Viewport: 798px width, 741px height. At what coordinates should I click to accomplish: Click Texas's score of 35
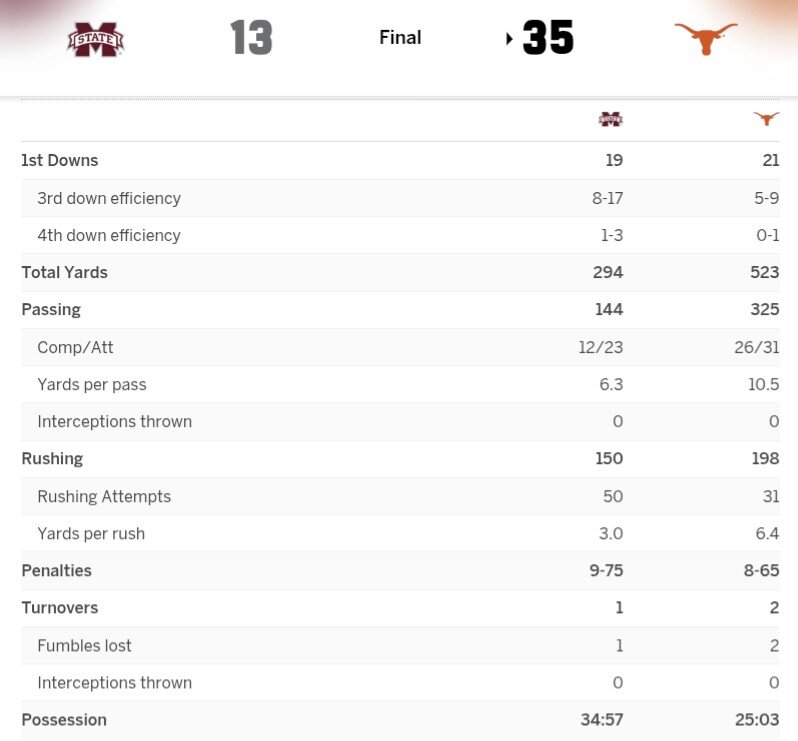[548, 38]
